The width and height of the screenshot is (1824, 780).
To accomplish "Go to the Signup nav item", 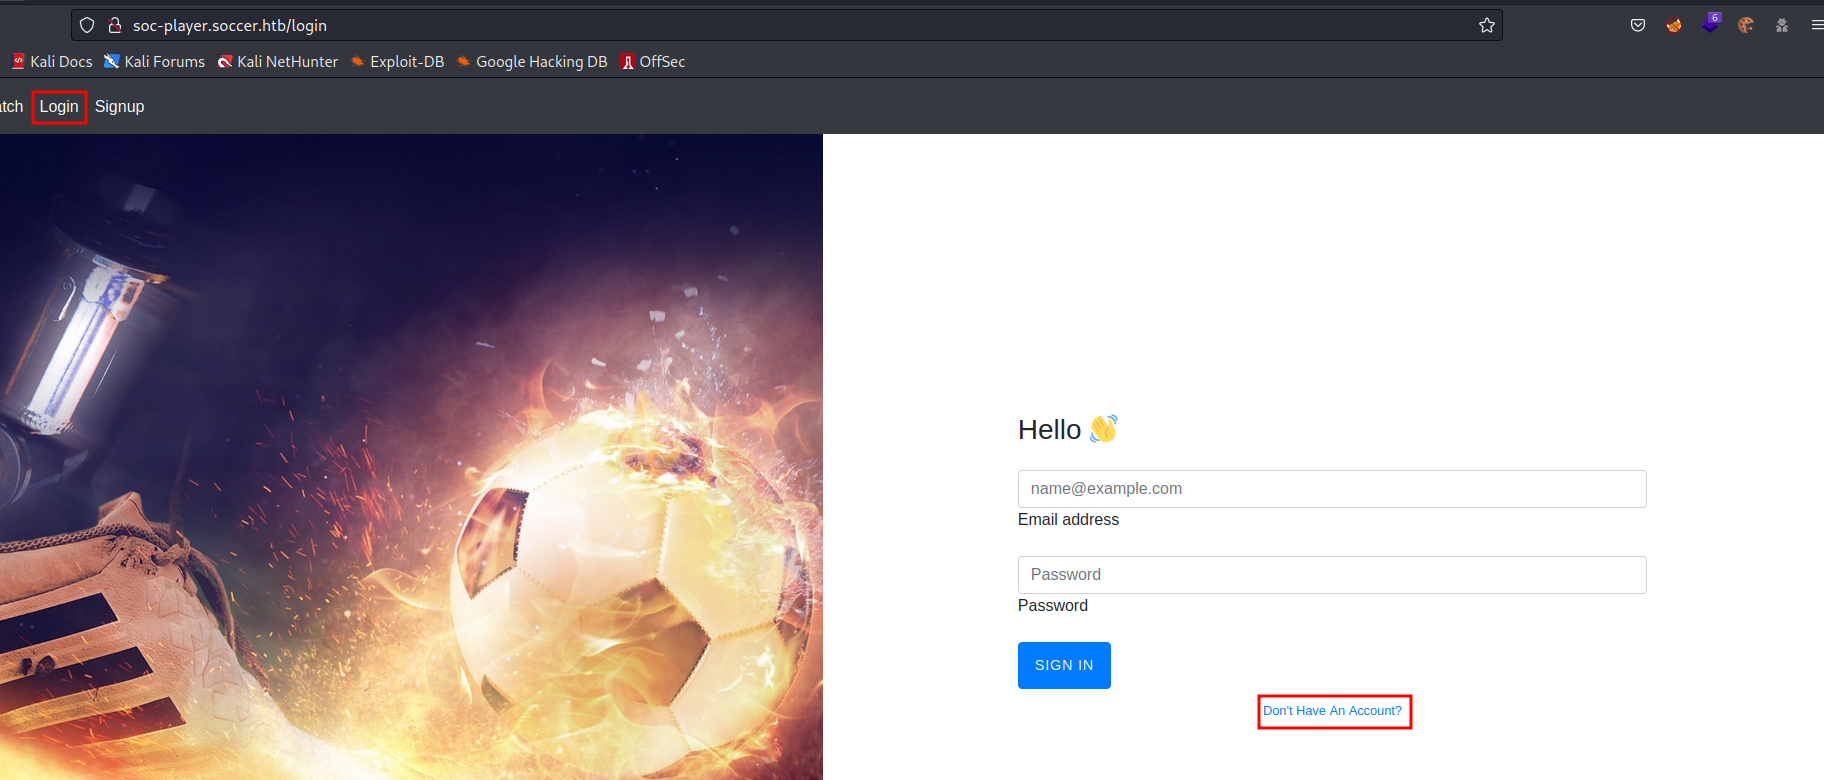I will click(x=120, y=107).
